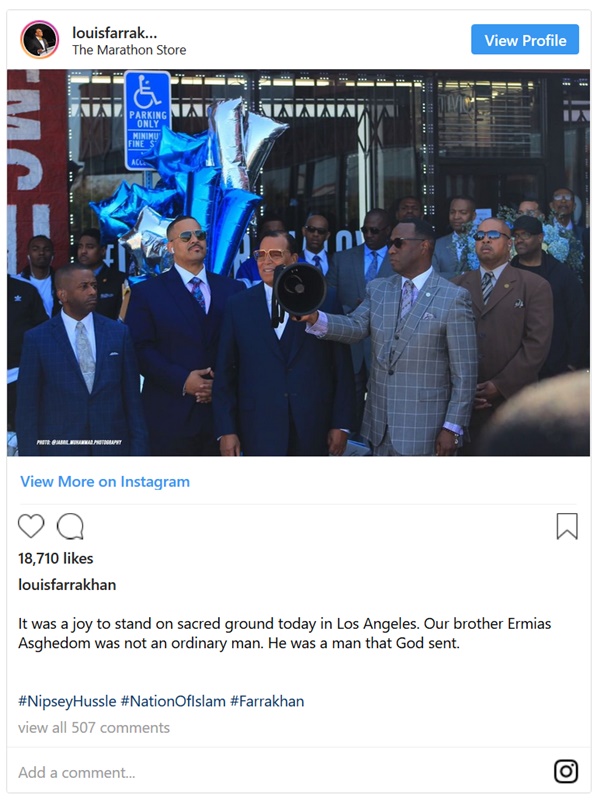Open Instagram via the camera logo icon
This screenshot has width=600, height=801.
566,771
